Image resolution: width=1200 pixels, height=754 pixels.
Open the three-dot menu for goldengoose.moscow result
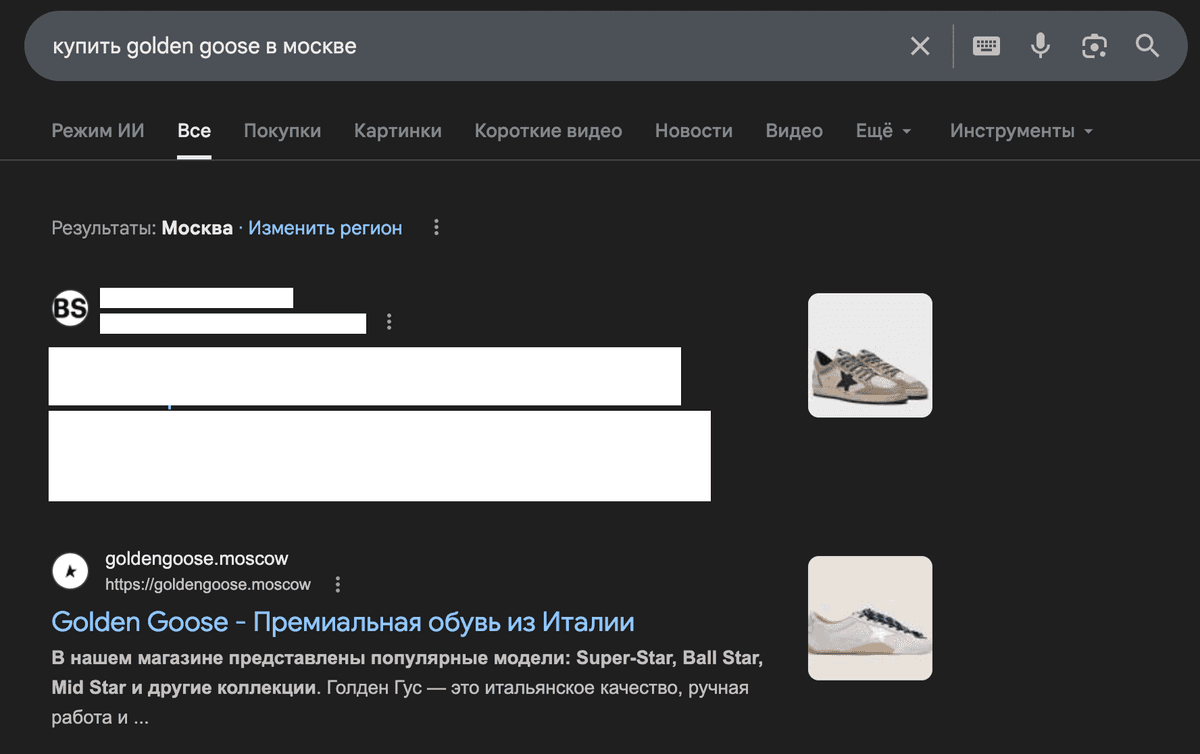click(x=338, y=584)
